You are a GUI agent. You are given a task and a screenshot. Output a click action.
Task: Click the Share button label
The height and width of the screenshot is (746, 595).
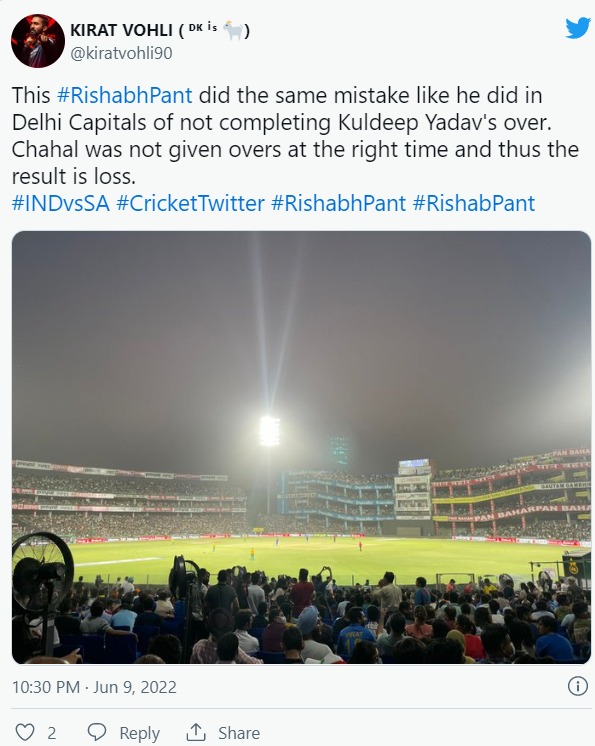coord(239,733)
